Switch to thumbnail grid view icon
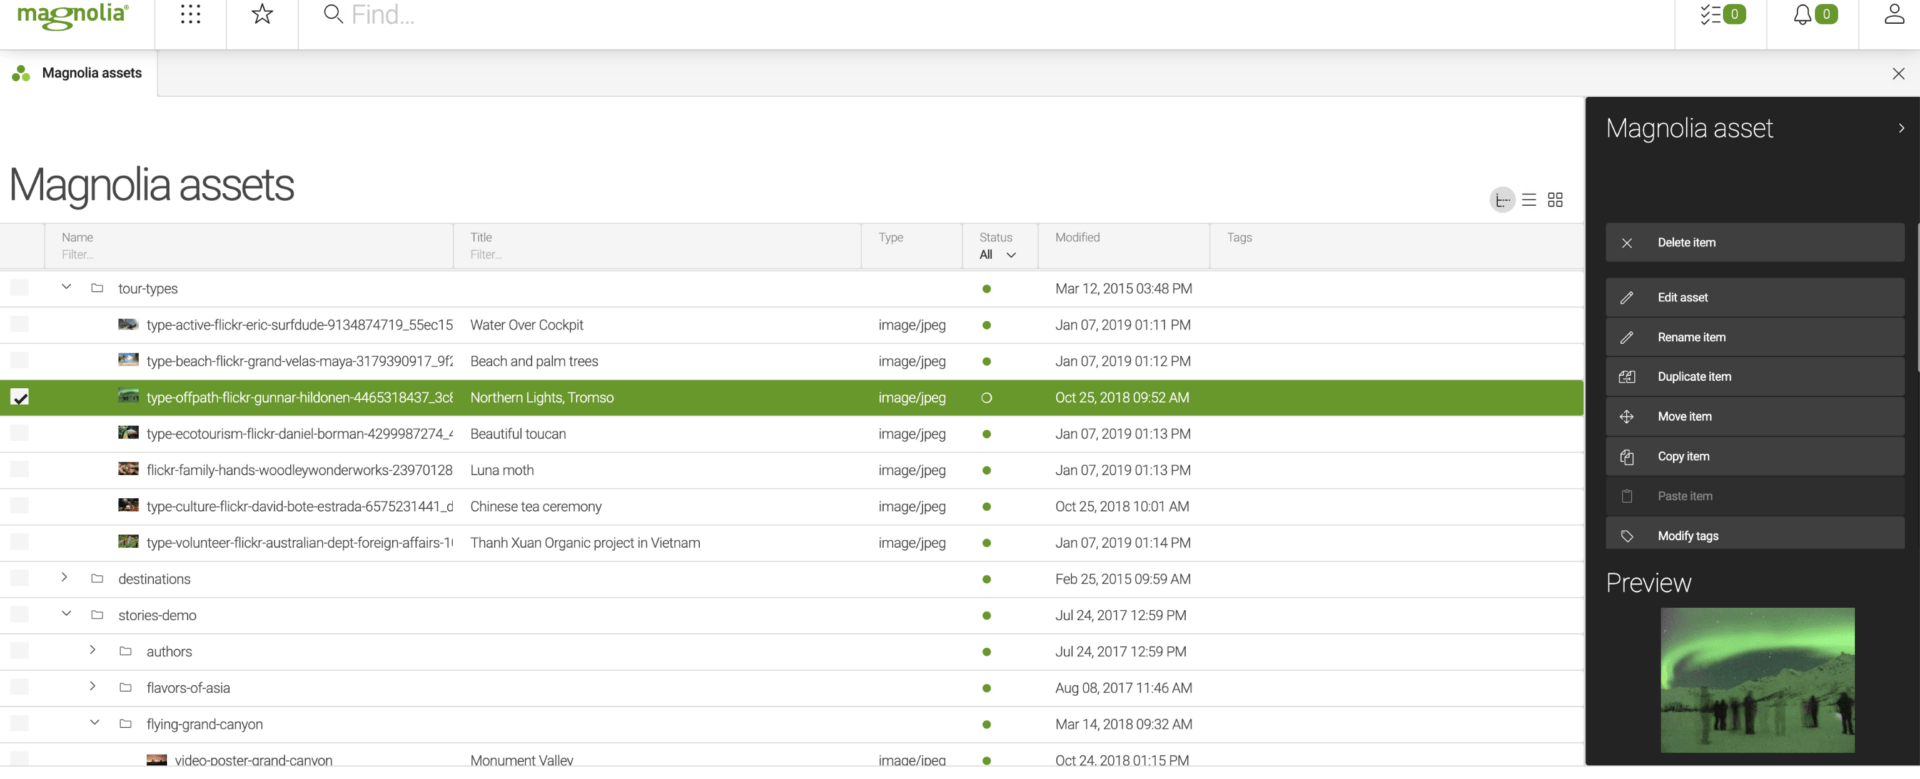This screenshot has width=1920, height=779. coord(1555,200)
